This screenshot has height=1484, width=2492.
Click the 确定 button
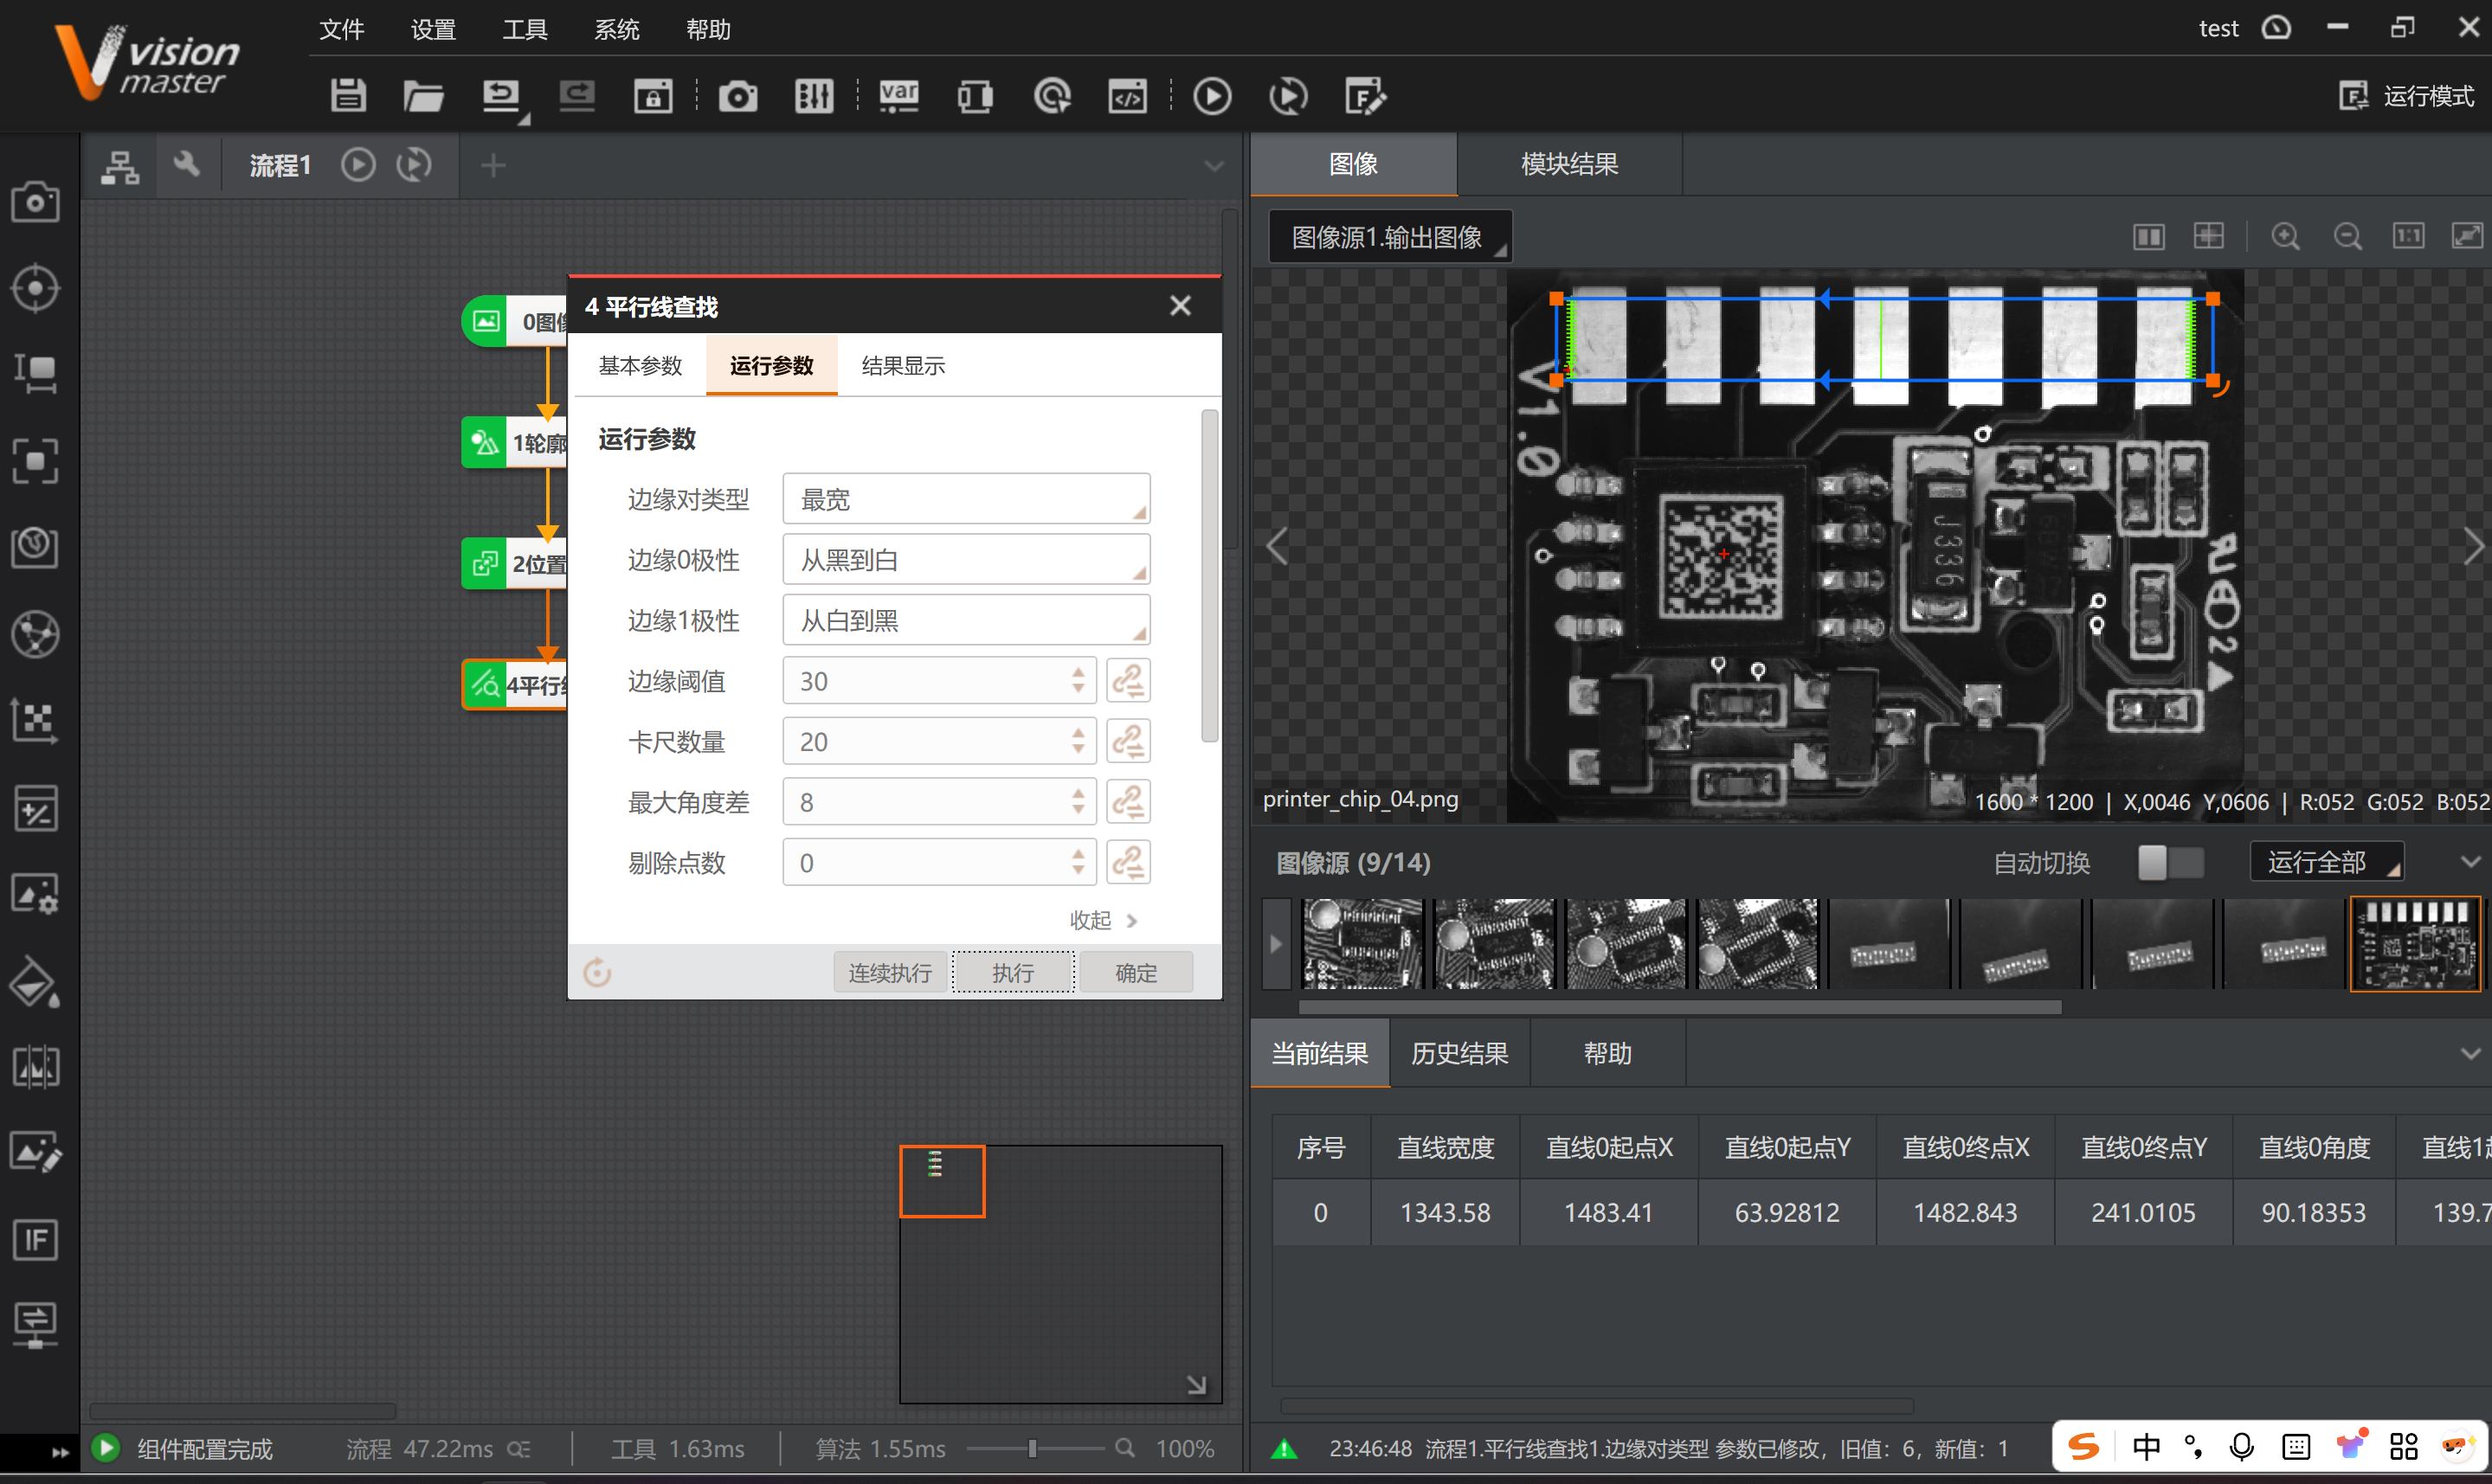1135,972
